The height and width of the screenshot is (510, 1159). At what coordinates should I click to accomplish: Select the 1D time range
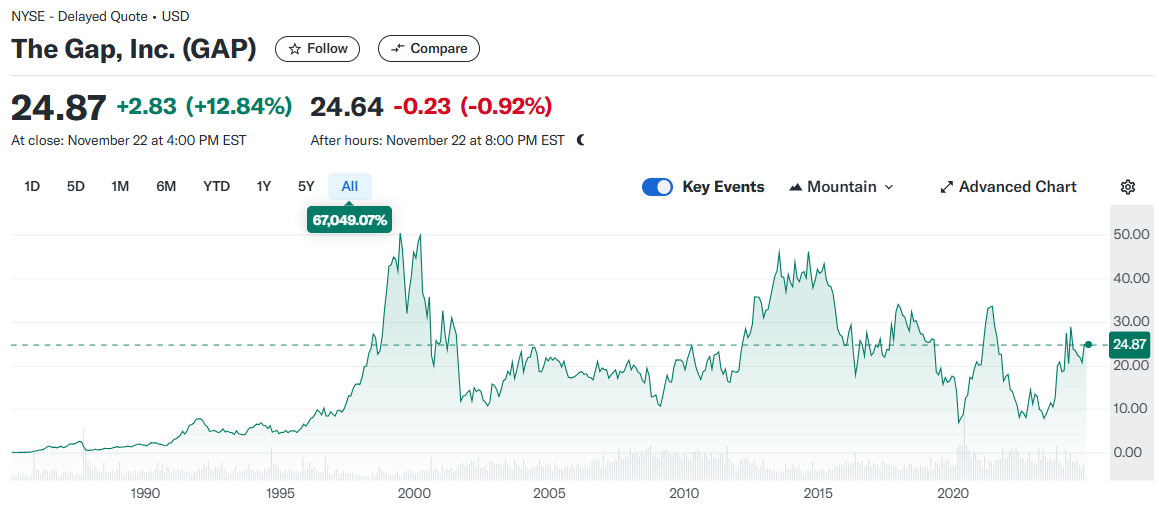click(x=32, y=186)
